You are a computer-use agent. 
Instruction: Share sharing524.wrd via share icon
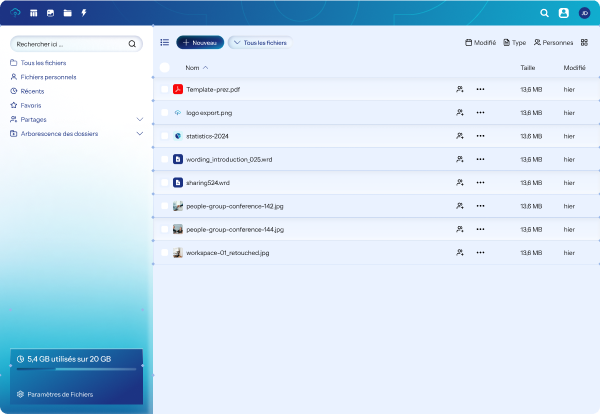460,183
